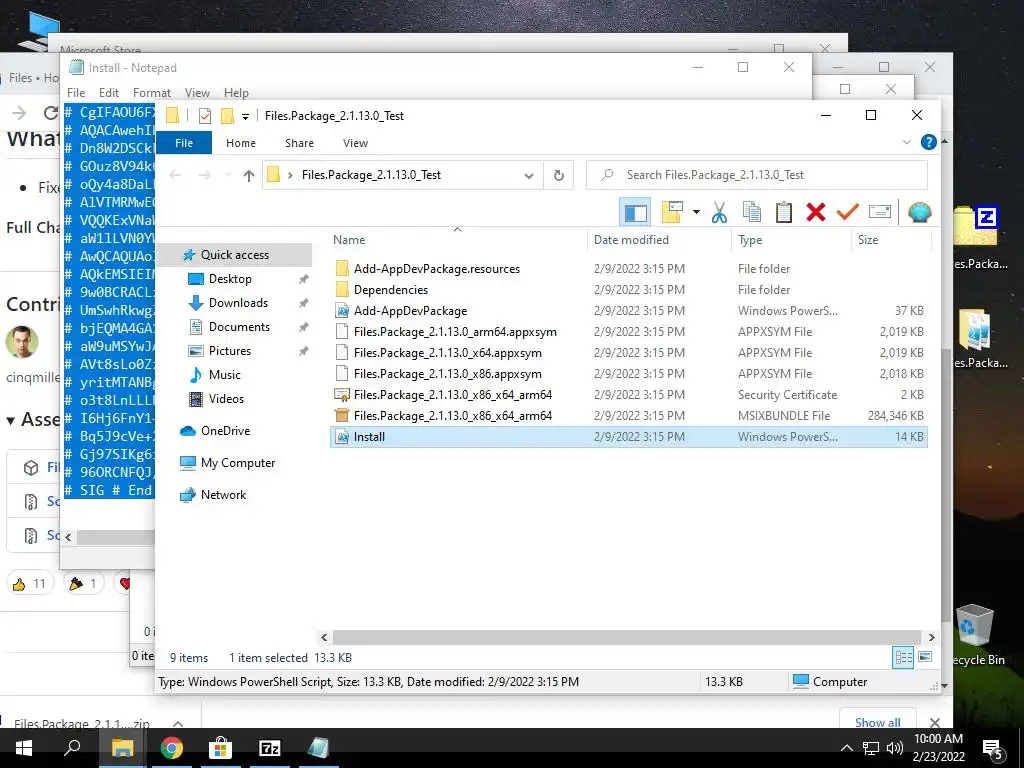Select the MSIXBUNDLE file row
This screenshot has width=1024, height=768.
pos(628,416)
